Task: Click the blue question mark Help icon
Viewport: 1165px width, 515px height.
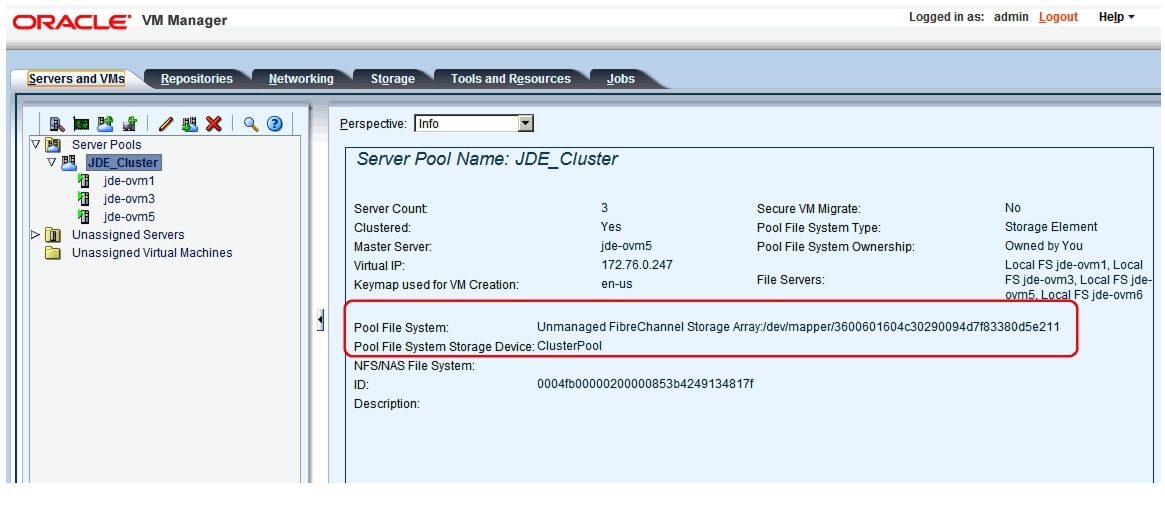Action: coord(275,124)
